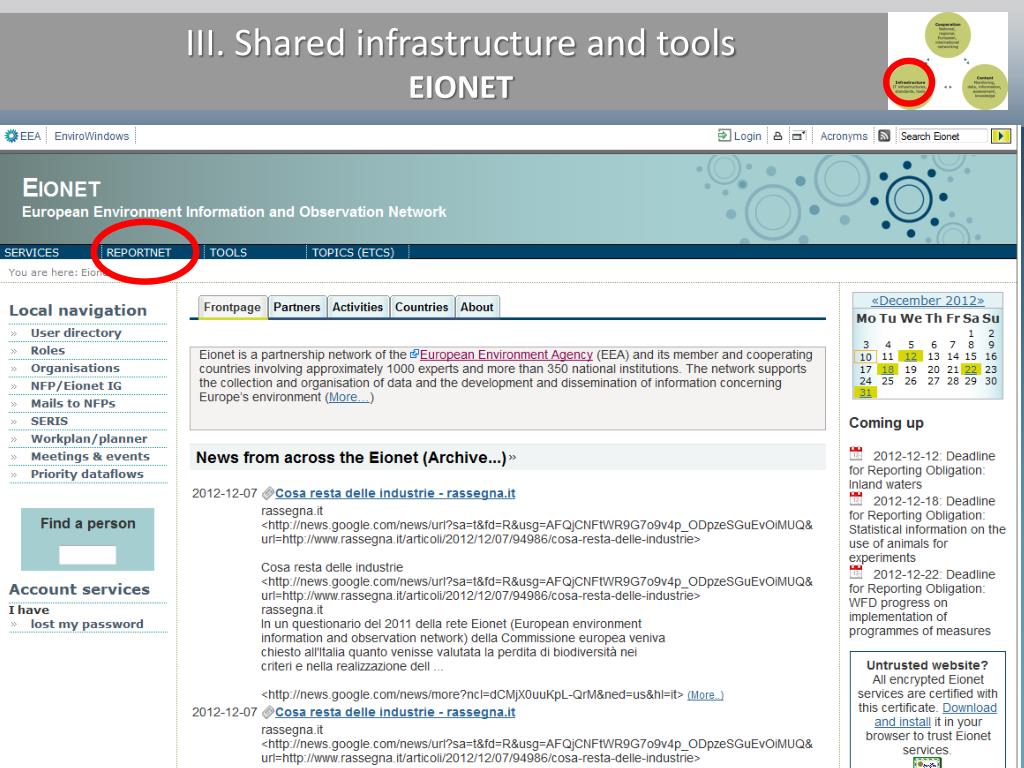Open second Cosa resta delle industrie article

click(395, 712)
